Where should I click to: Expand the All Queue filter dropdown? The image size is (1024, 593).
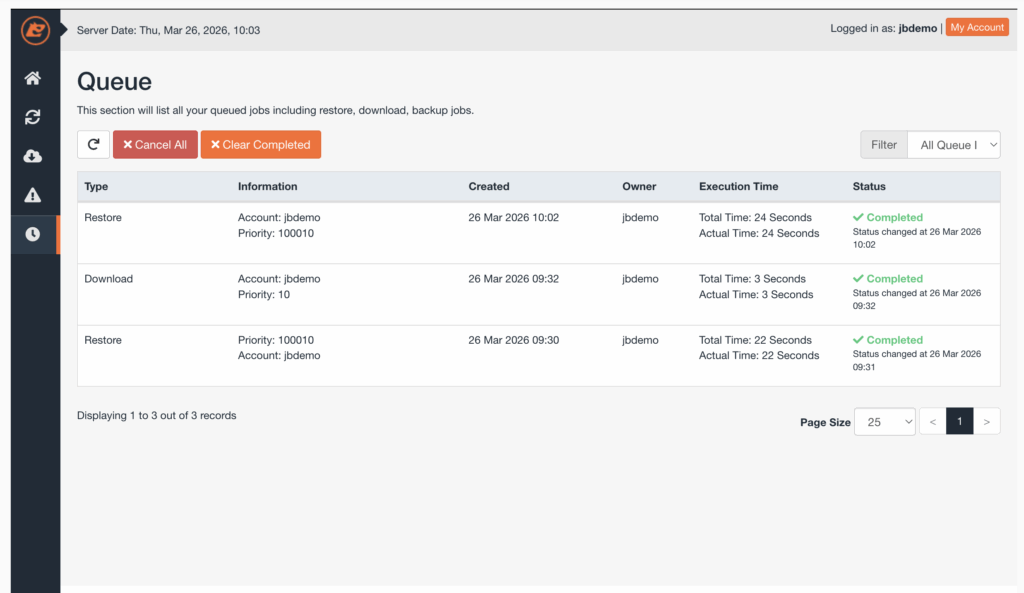coord(953,145)
